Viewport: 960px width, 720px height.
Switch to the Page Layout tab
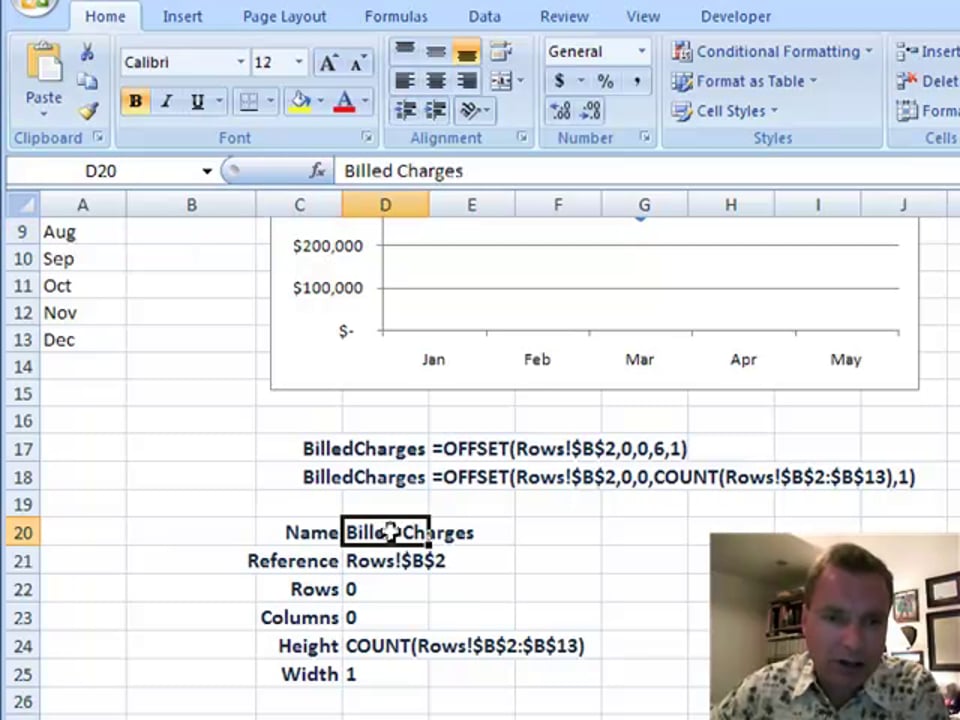(285, 17)
